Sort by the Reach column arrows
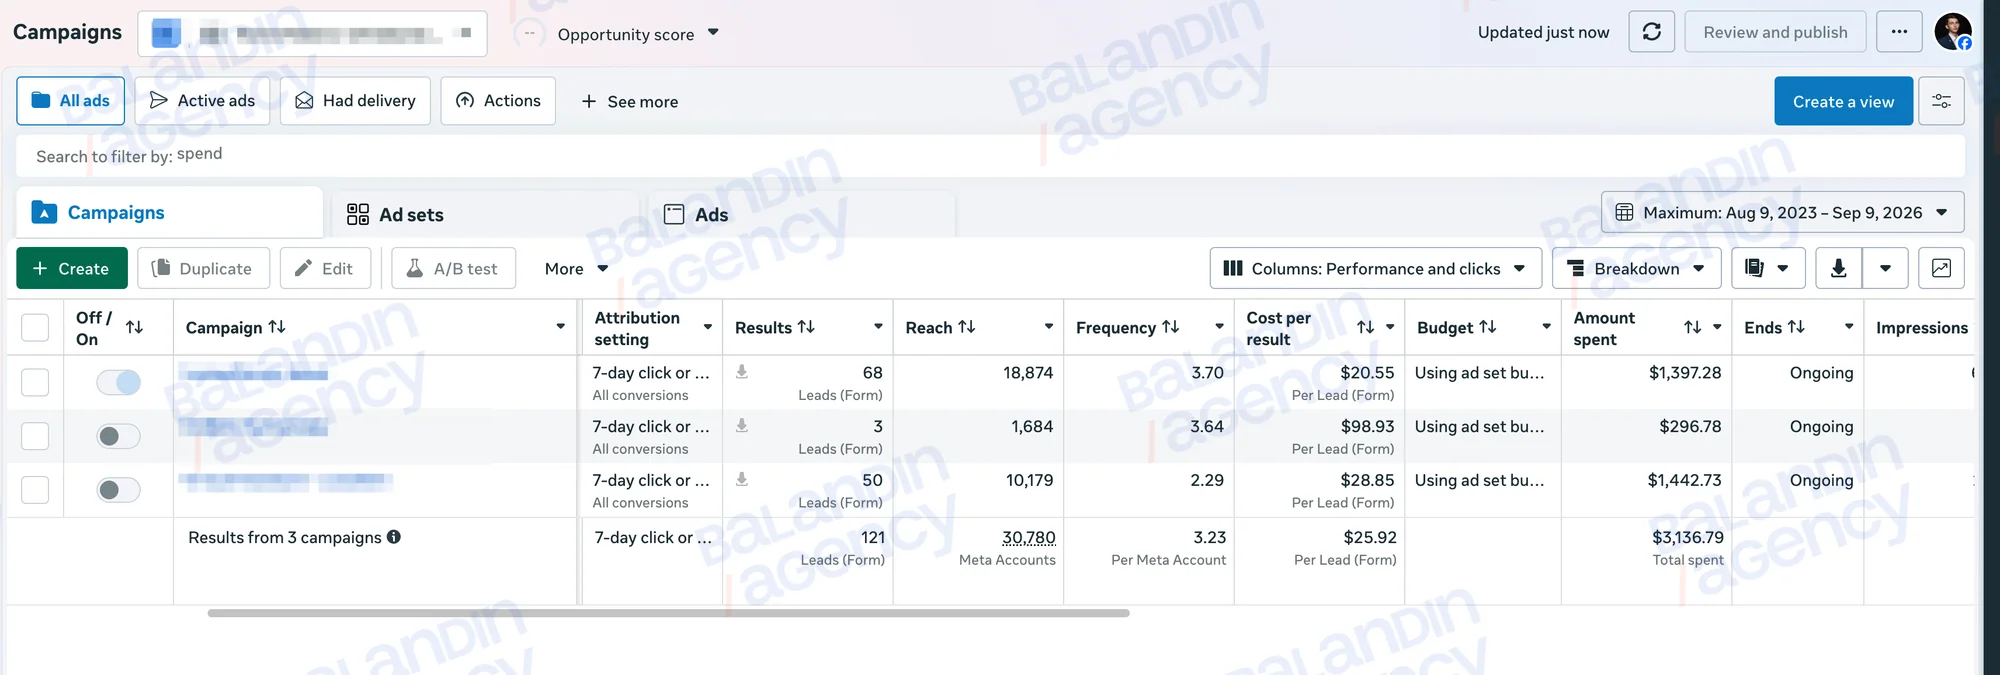 tap(967, 327)
